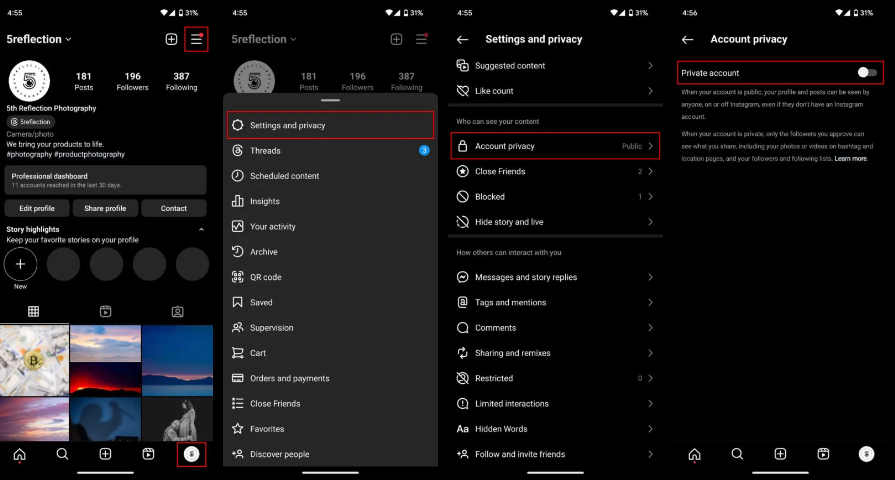Image resolution: width=895 pixels, height=480 pixels.
Task: Tap Share profile button
Action: pyautogui.click(x=105, y=208)
